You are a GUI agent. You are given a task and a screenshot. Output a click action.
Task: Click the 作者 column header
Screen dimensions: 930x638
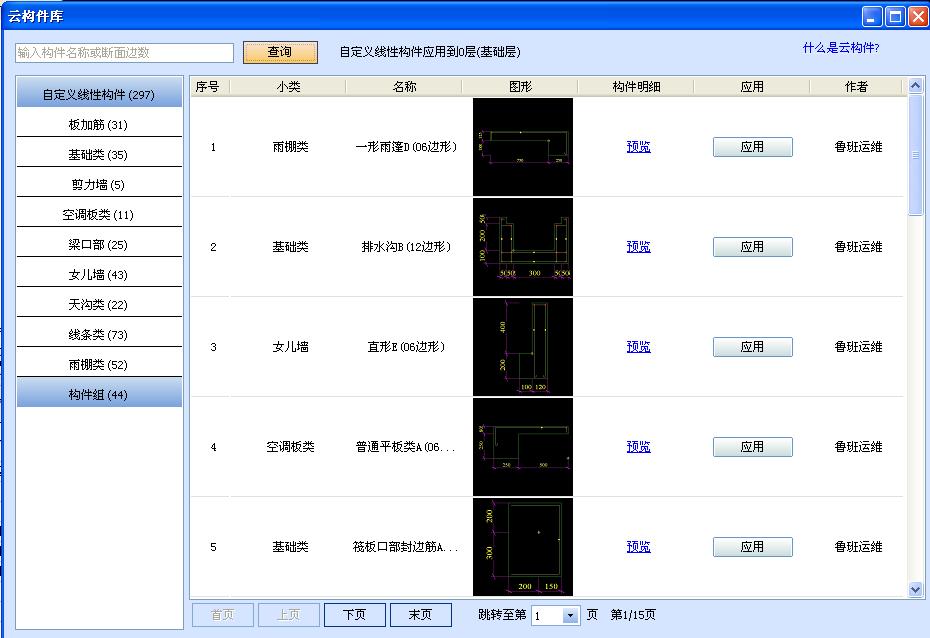tap(856, 87)
